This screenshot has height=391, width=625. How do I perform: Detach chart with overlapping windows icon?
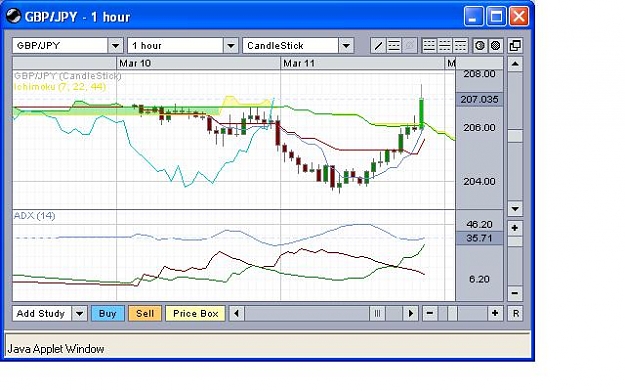tap(515, 45)
